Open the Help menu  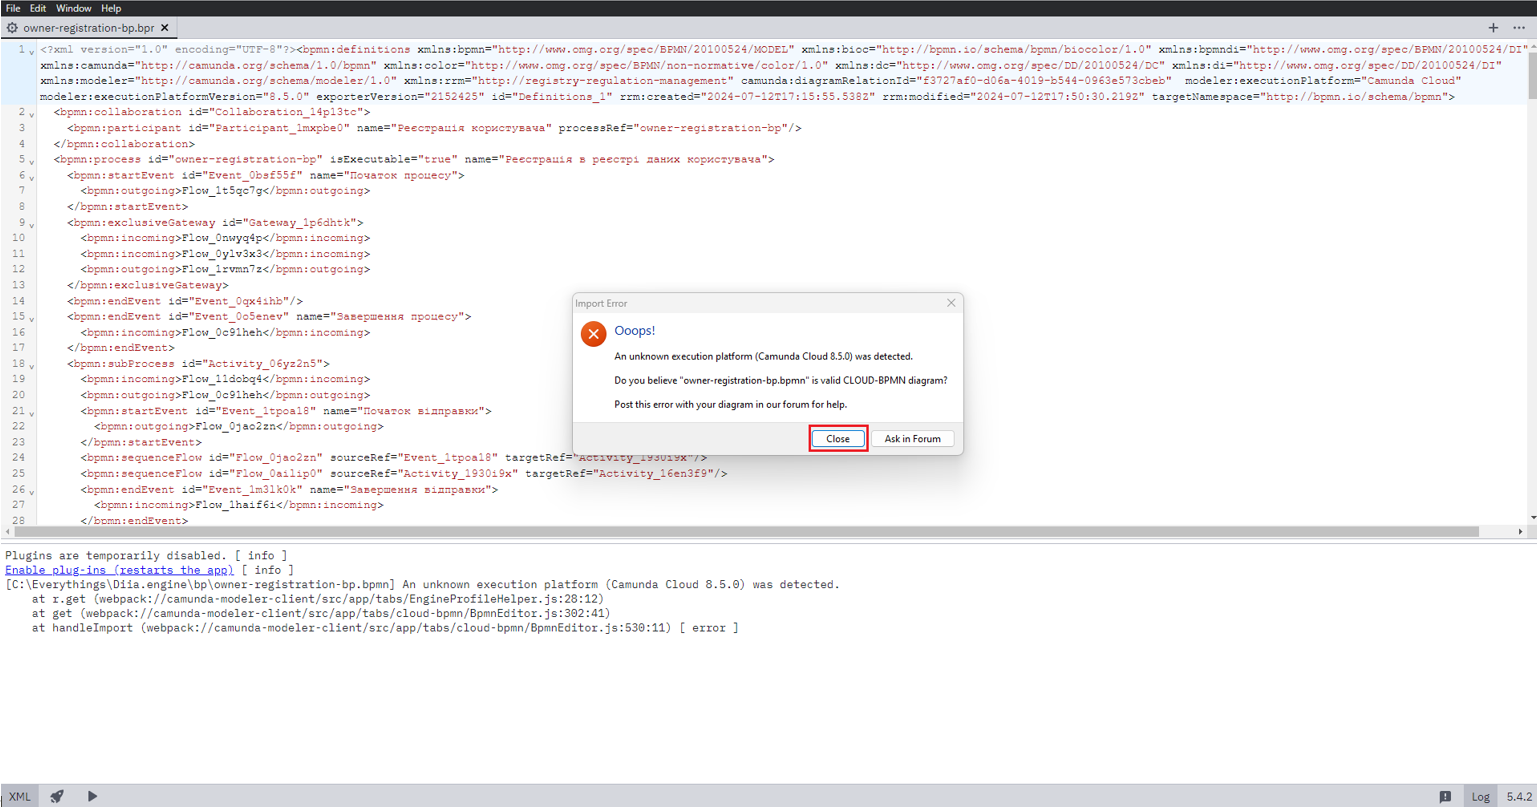pyautogui.click(x=111, y=8)
